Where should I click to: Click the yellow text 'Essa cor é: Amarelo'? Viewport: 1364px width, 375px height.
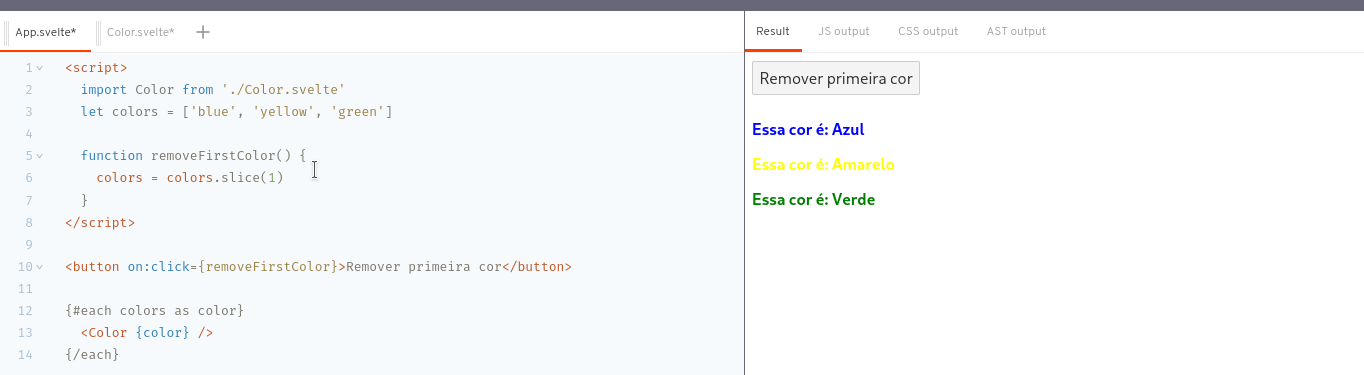(x=823, y=164)
